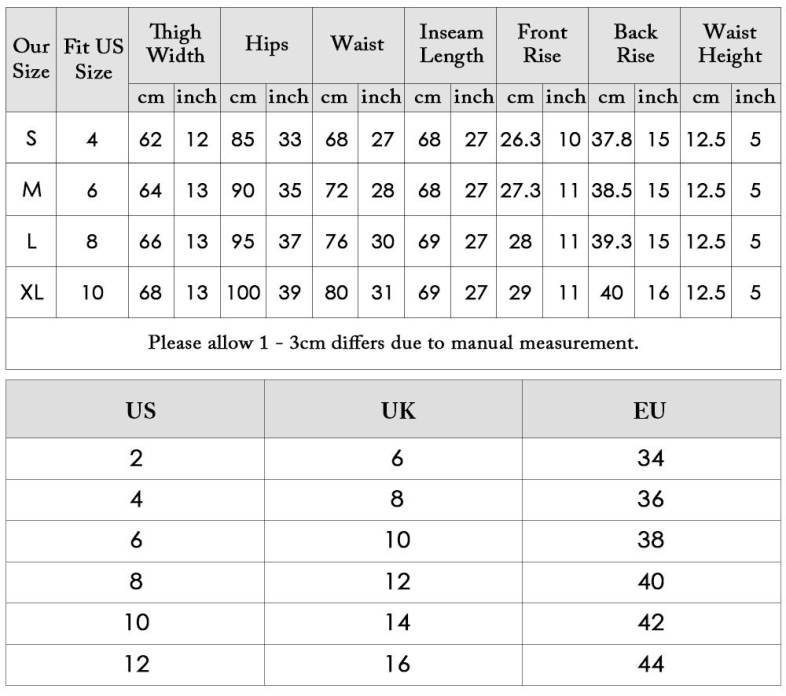
Task: Select the 38.5 back rise value
Action: [611, 190]
